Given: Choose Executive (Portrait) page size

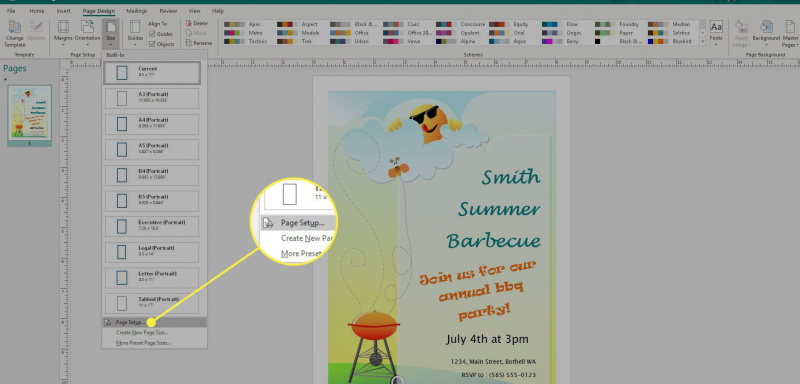Looking at the screenshot, I should 152,226.
